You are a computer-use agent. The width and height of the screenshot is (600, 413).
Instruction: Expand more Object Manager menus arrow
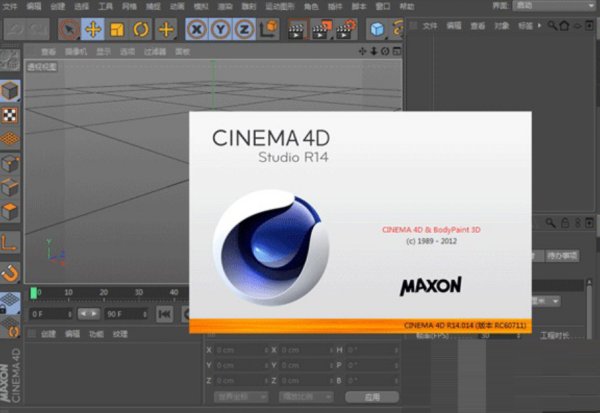(540, 26)
